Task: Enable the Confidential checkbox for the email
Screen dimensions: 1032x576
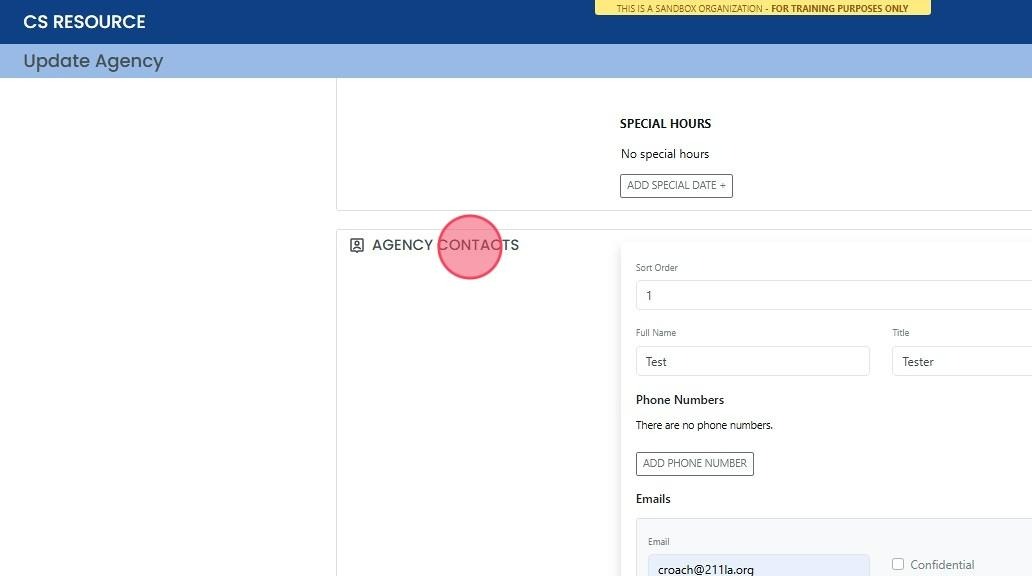Action: [898, 564]
